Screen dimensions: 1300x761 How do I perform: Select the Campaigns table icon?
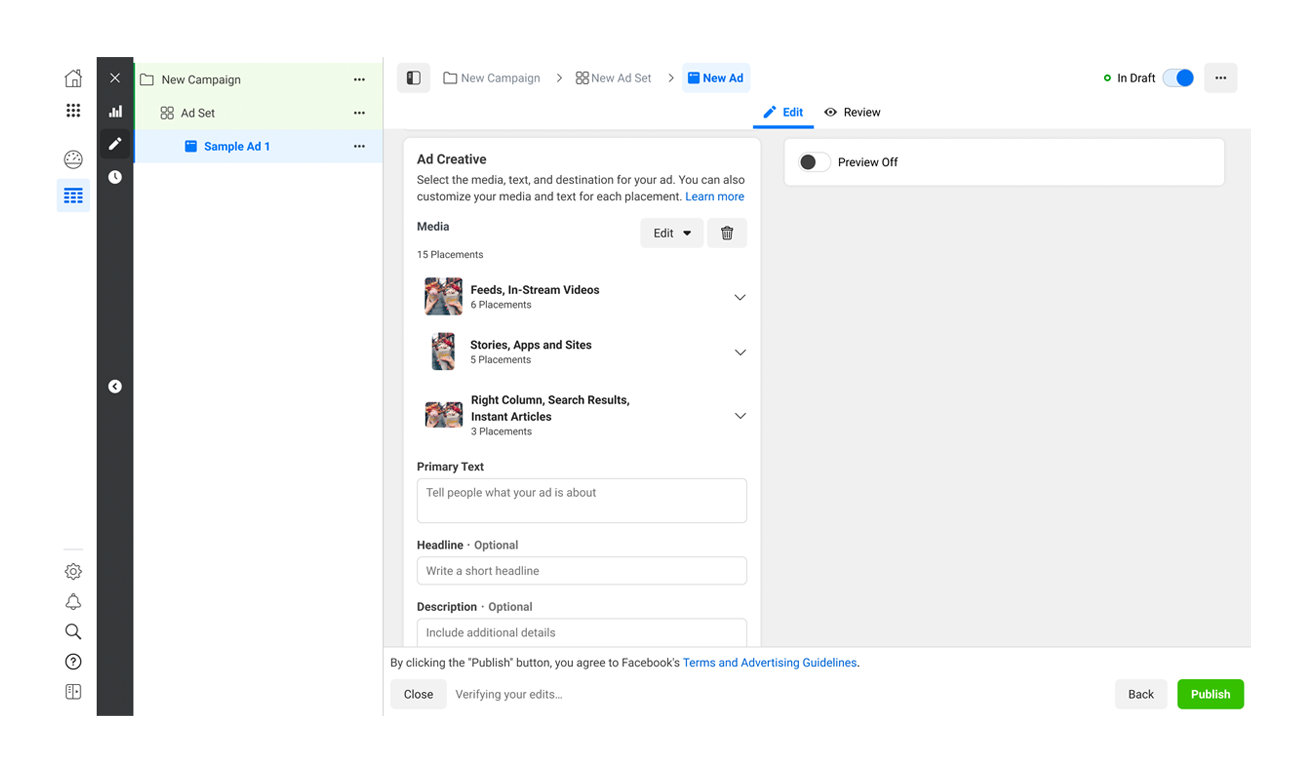click(x=73, y=196)
